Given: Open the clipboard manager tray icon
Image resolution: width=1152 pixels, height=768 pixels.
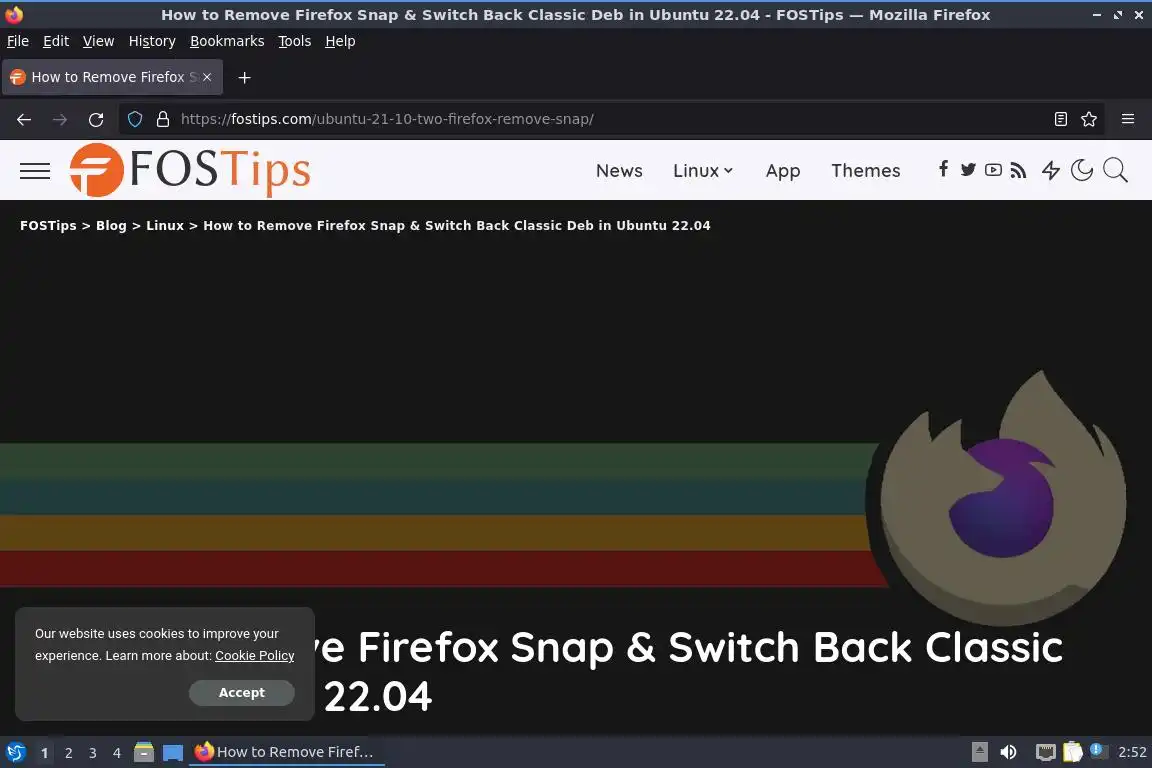Looking at the screenshot, I should [x=1073, y=752].
